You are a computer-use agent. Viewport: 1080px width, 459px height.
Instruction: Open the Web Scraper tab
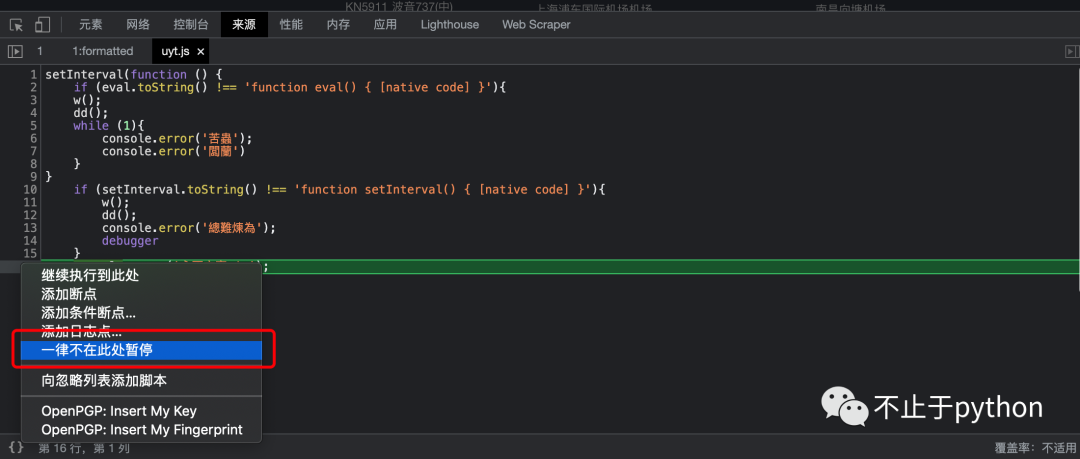536,24
